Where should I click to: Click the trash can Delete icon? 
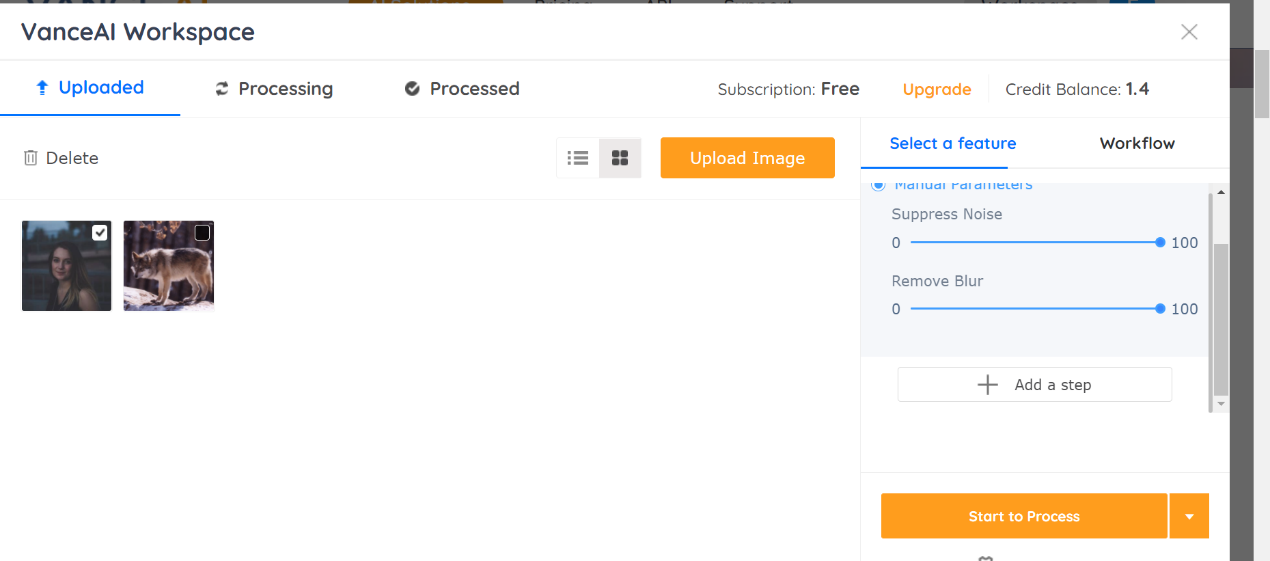[x=31, y=158]
